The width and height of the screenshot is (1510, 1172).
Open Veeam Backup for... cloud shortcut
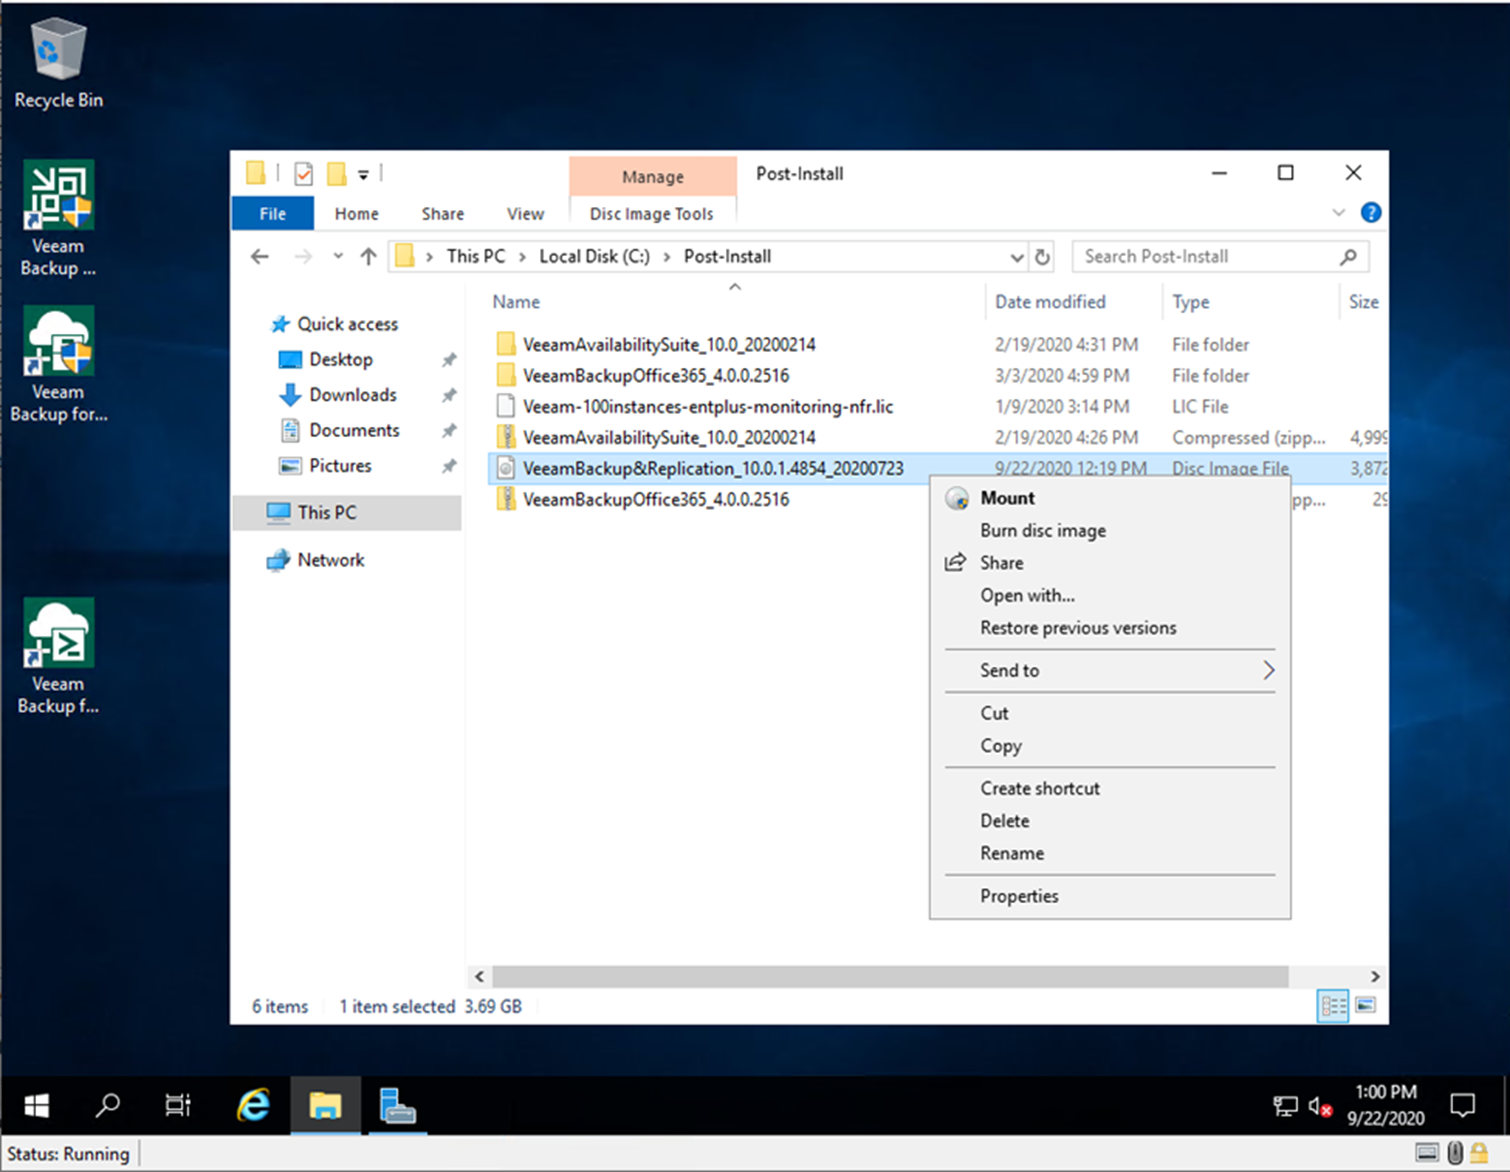tap(58, 365)
